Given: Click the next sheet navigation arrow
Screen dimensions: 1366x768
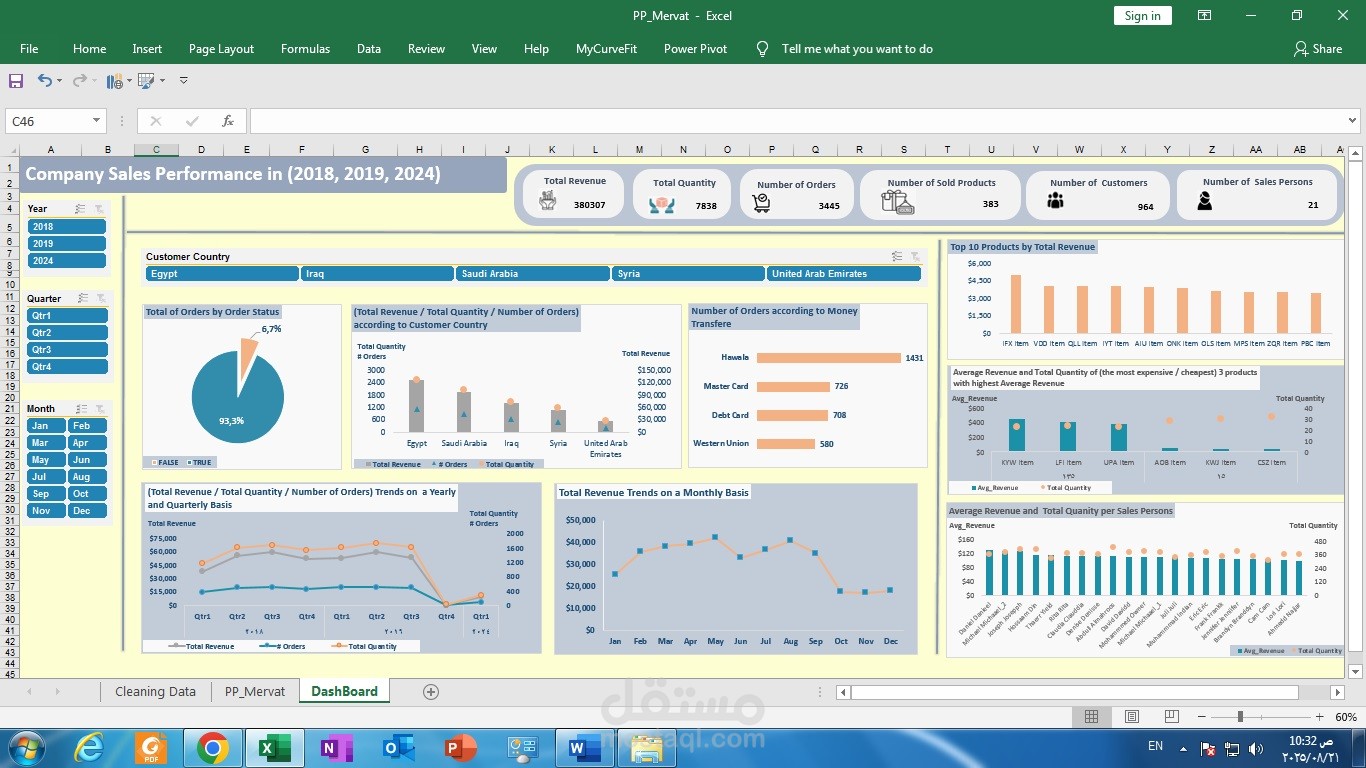Looking at the screenshot, I should (x=56, y=691).
